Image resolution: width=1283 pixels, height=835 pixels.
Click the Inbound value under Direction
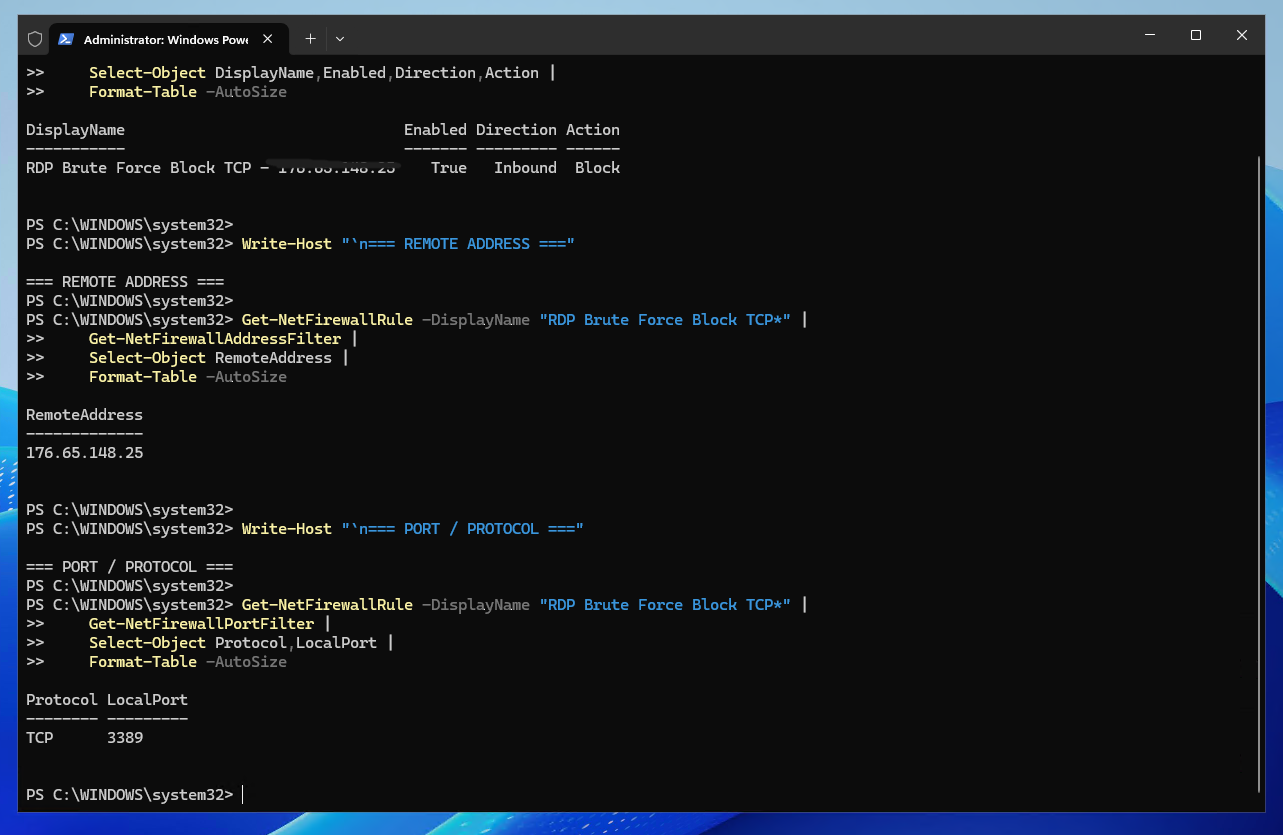pyautogui.click(x=525, y=168)
